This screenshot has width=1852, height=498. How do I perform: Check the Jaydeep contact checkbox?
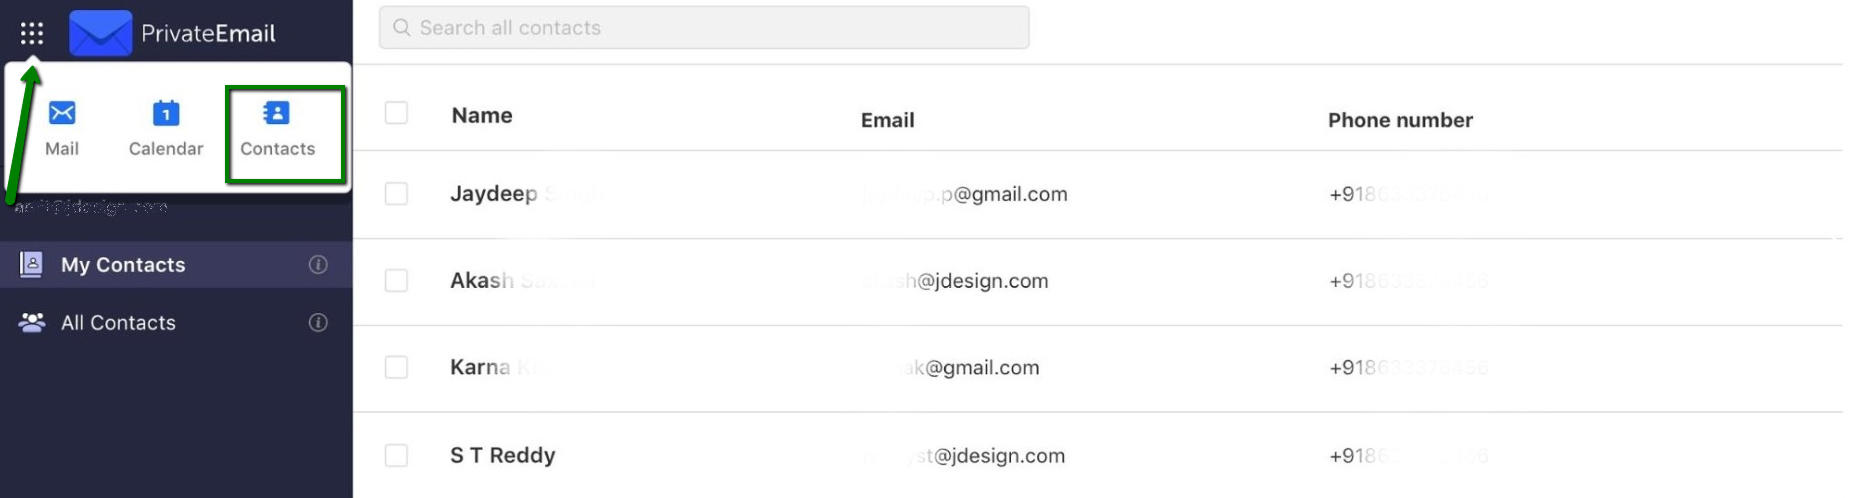point(396,193)
